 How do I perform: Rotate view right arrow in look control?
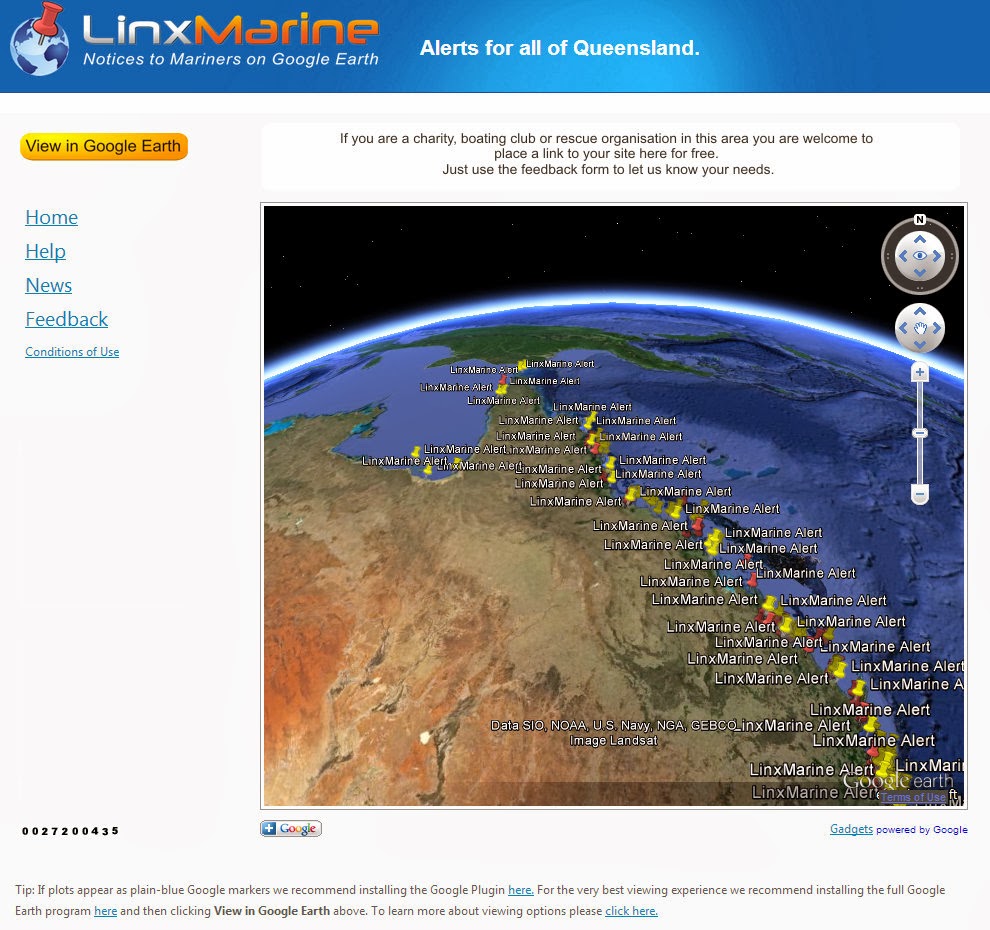click(x=936, y=256)
